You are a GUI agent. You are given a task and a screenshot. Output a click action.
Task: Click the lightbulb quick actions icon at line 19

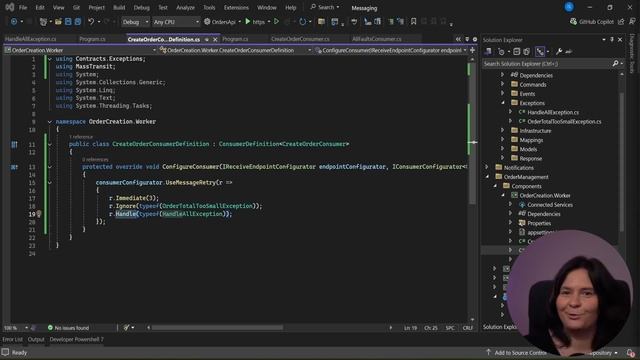(x=39, y=214)
